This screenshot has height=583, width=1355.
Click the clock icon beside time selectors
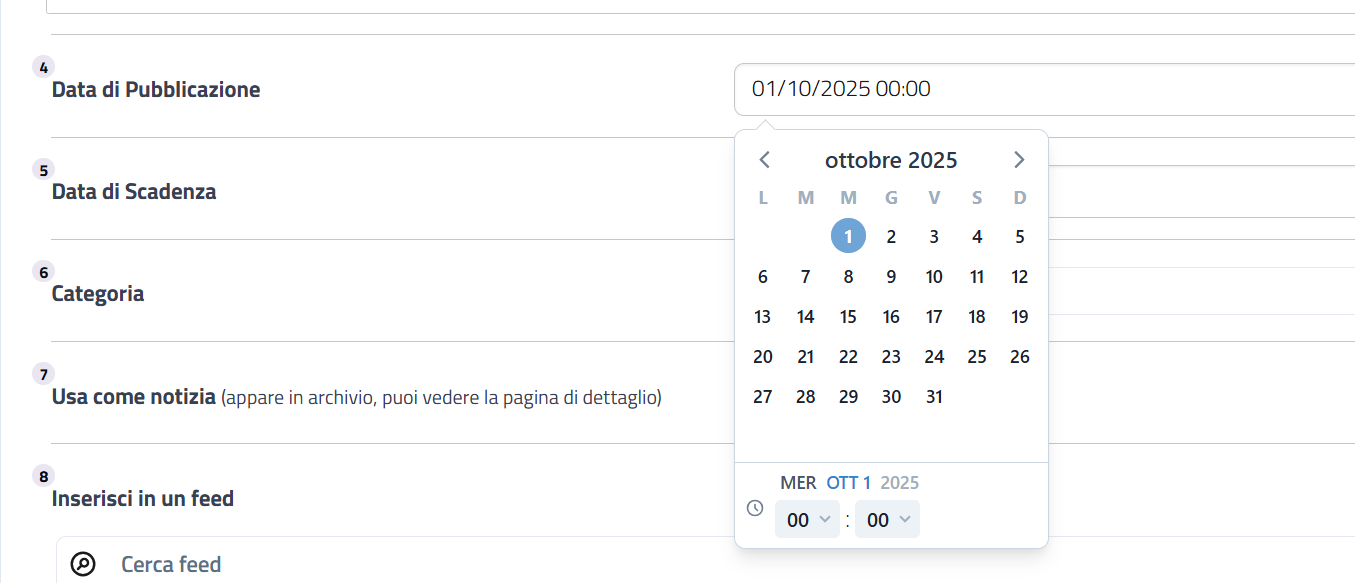coord(755,508)
